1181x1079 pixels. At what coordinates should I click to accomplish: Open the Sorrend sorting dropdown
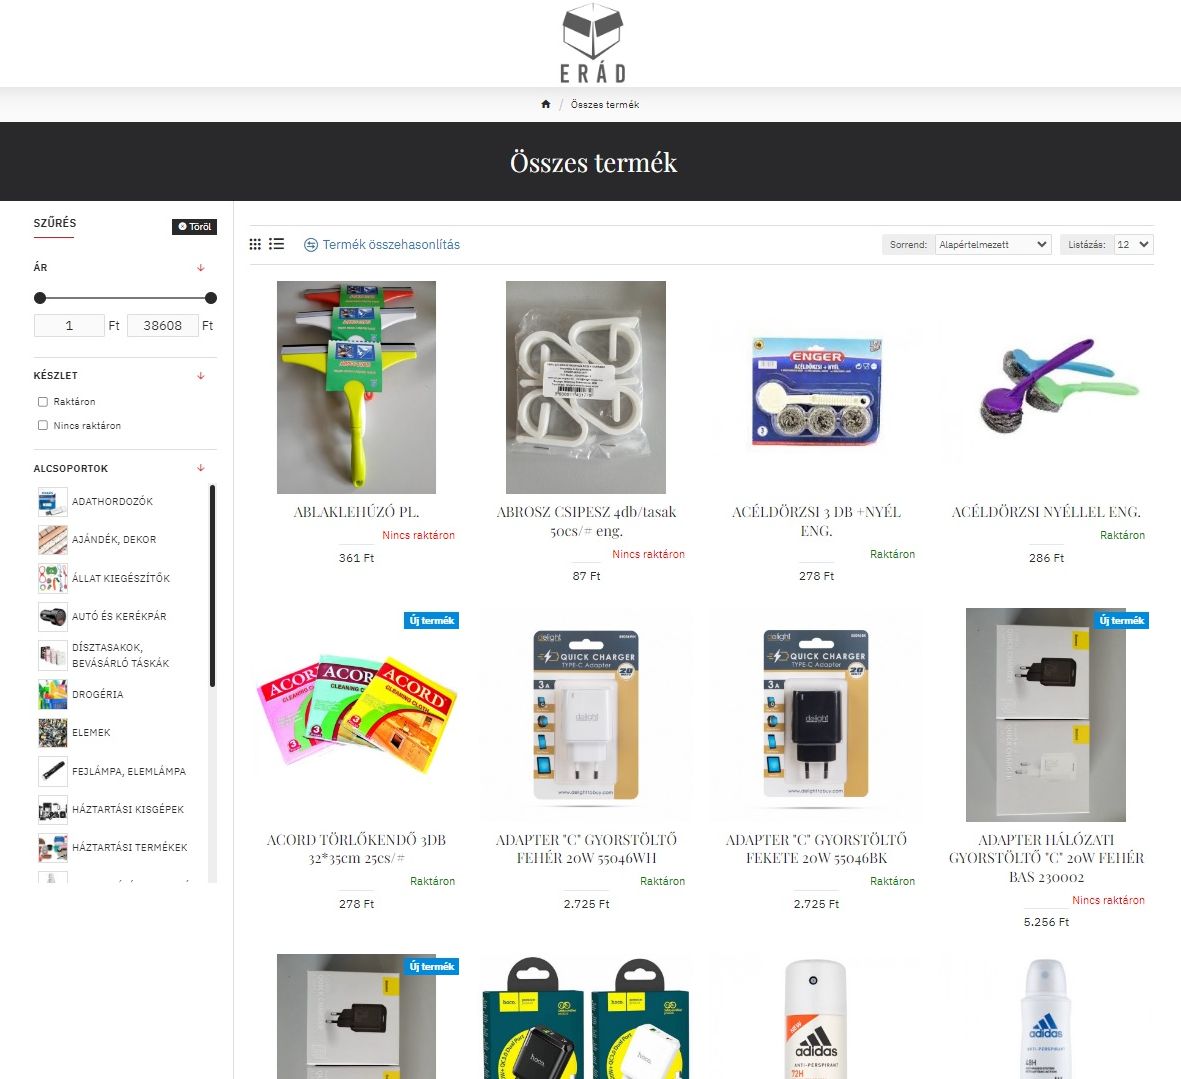pos(993,245)
